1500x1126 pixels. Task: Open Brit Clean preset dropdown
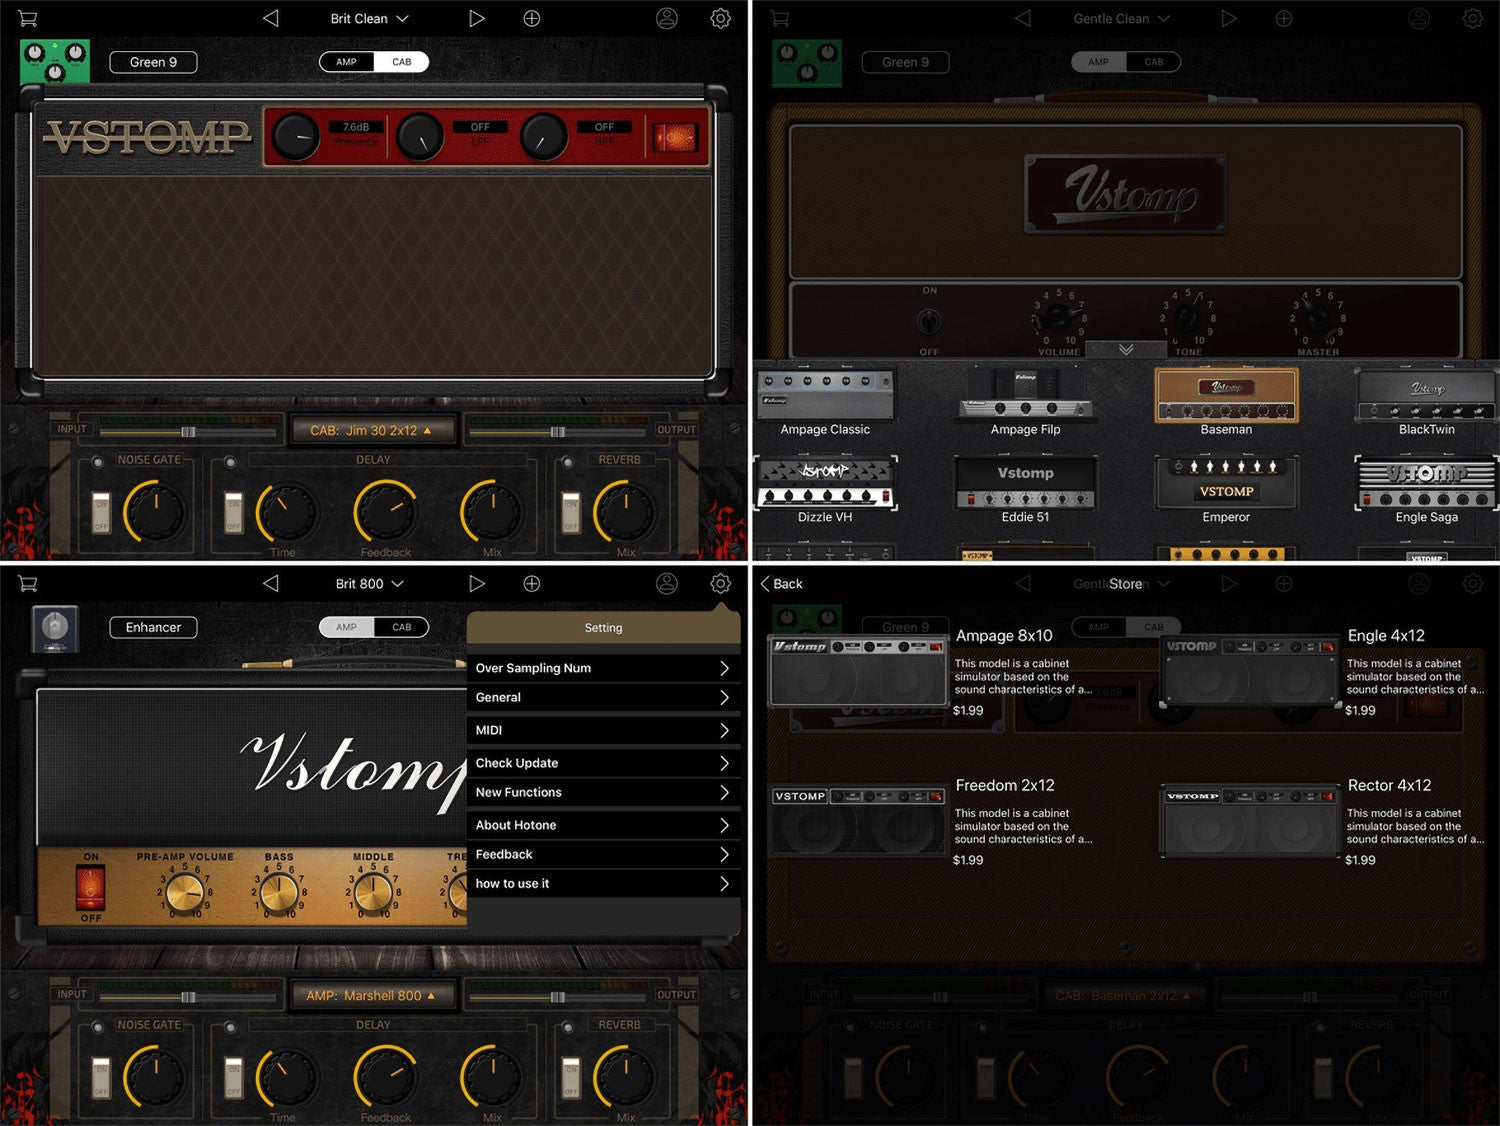[x=369, y=18]
